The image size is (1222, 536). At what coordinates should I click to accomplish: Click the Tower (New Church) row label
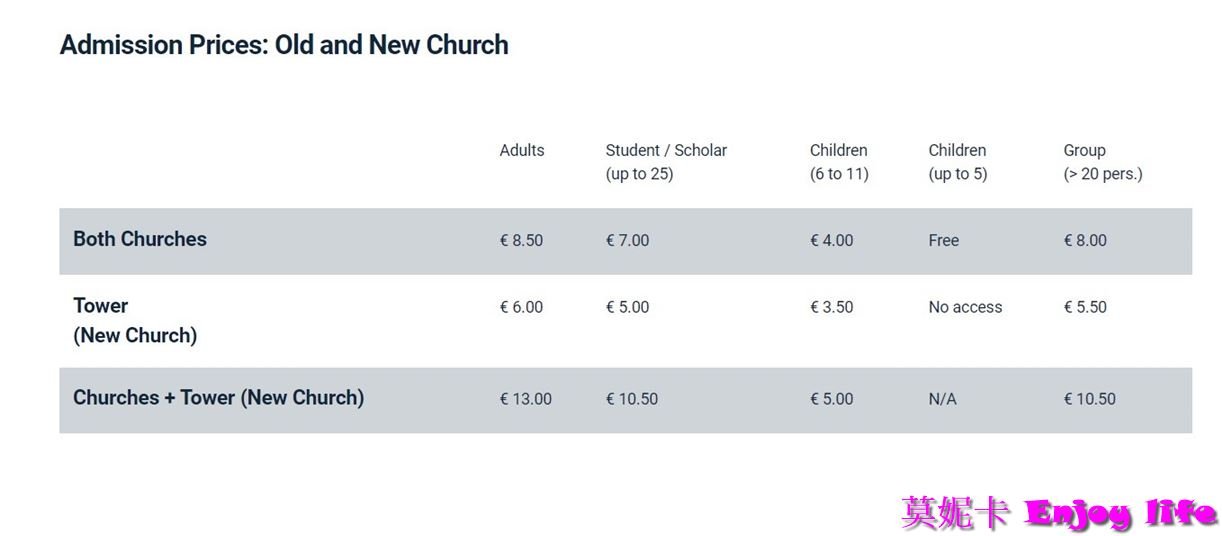tap(134, 320)
